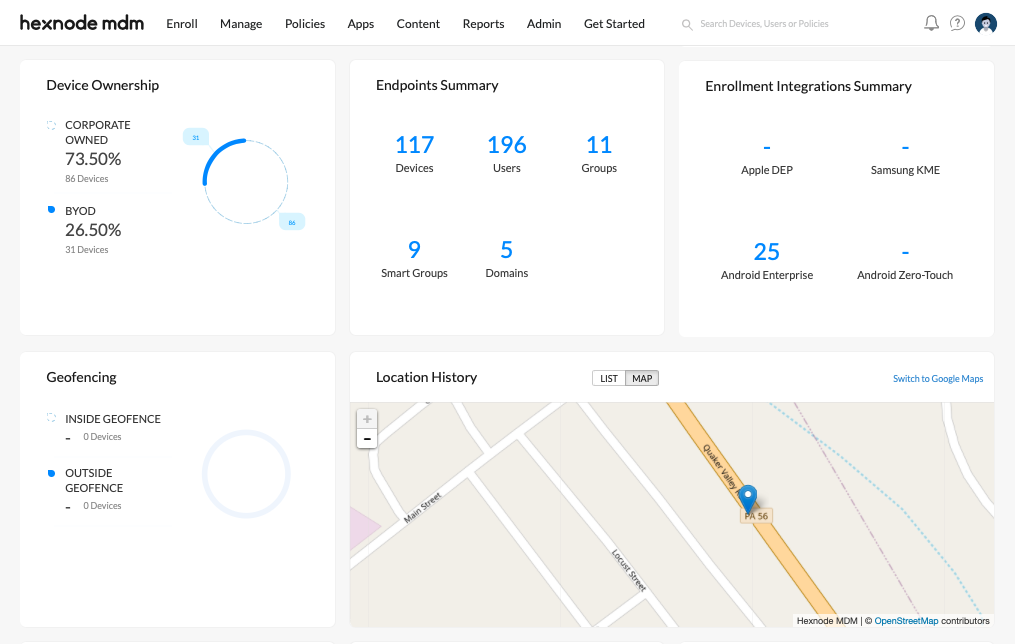This screenshot has width=1015, height=644.
Task: Click the blue location pin on map
Action: click(x=748, y=499)
